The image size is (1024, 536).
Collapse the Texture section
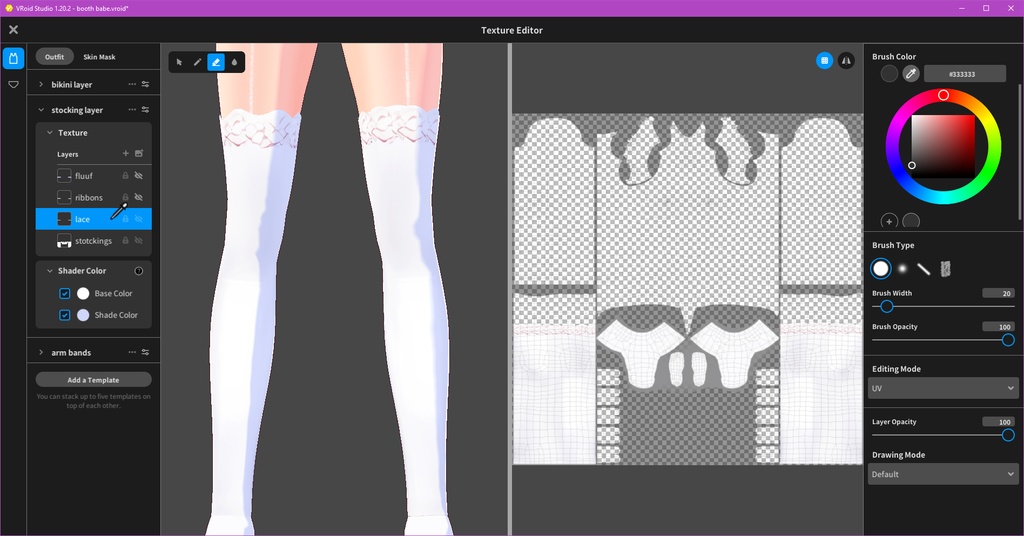[50, 133]
